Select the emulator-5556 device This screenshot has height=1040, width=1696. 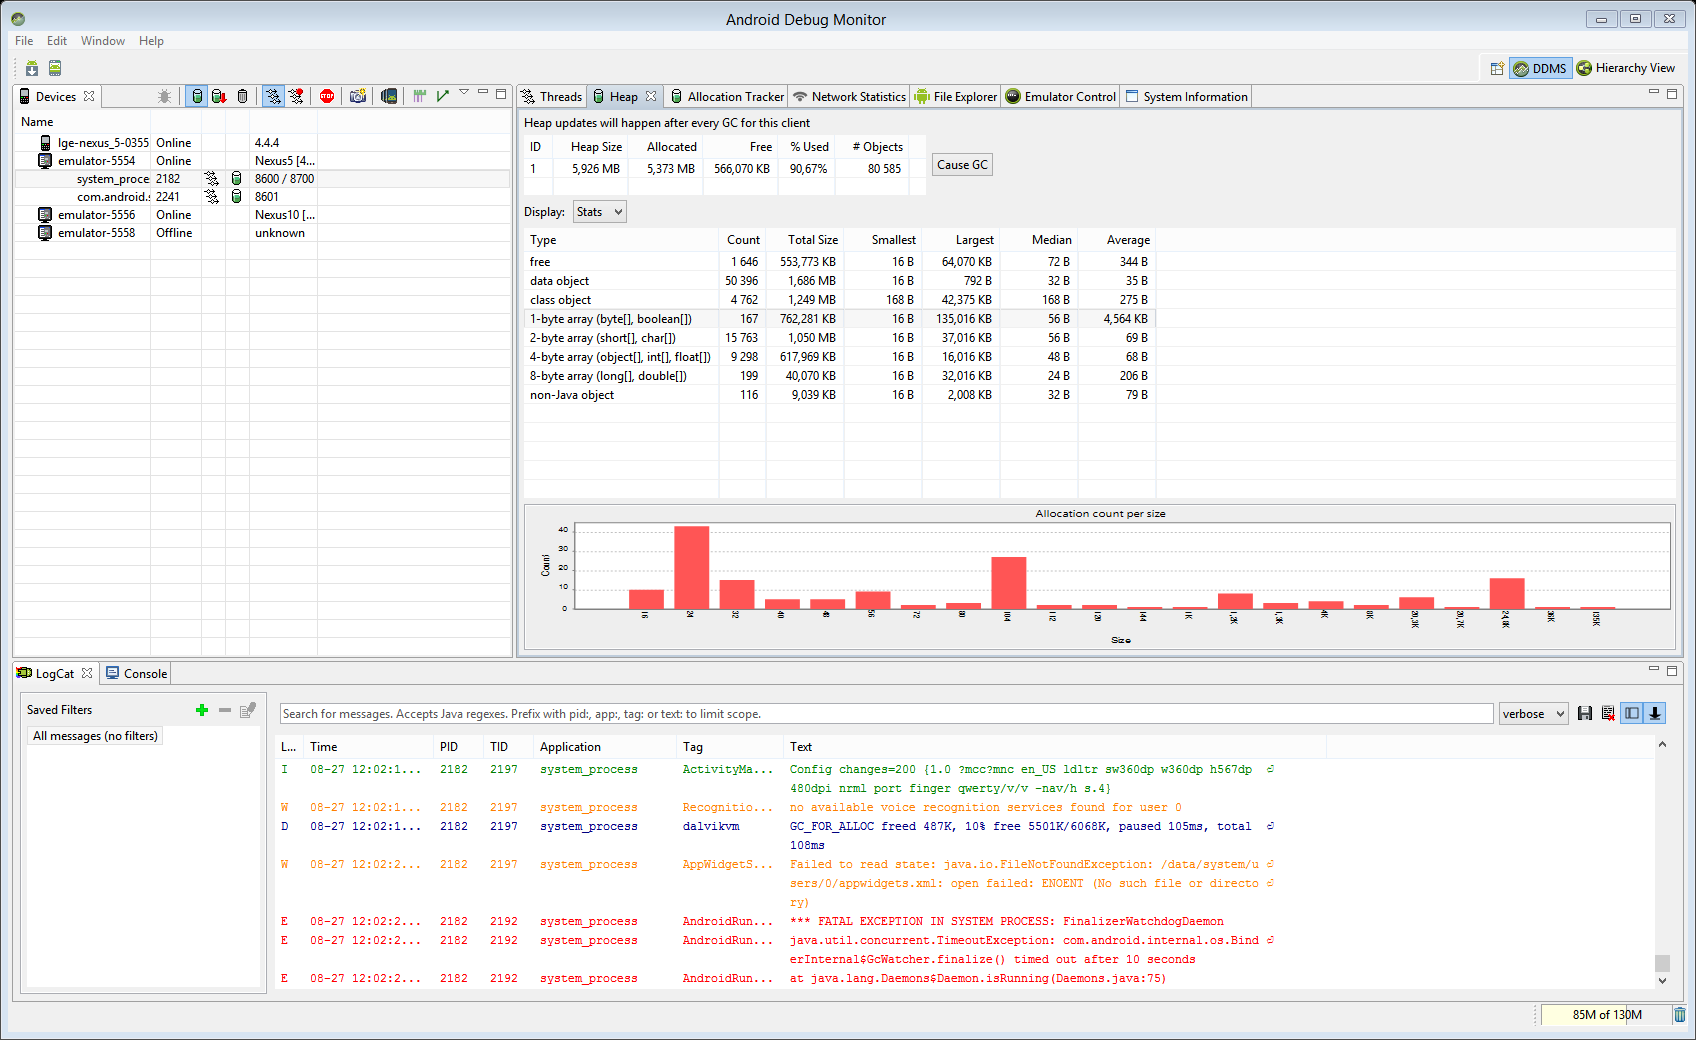click(x=262, y=215)
